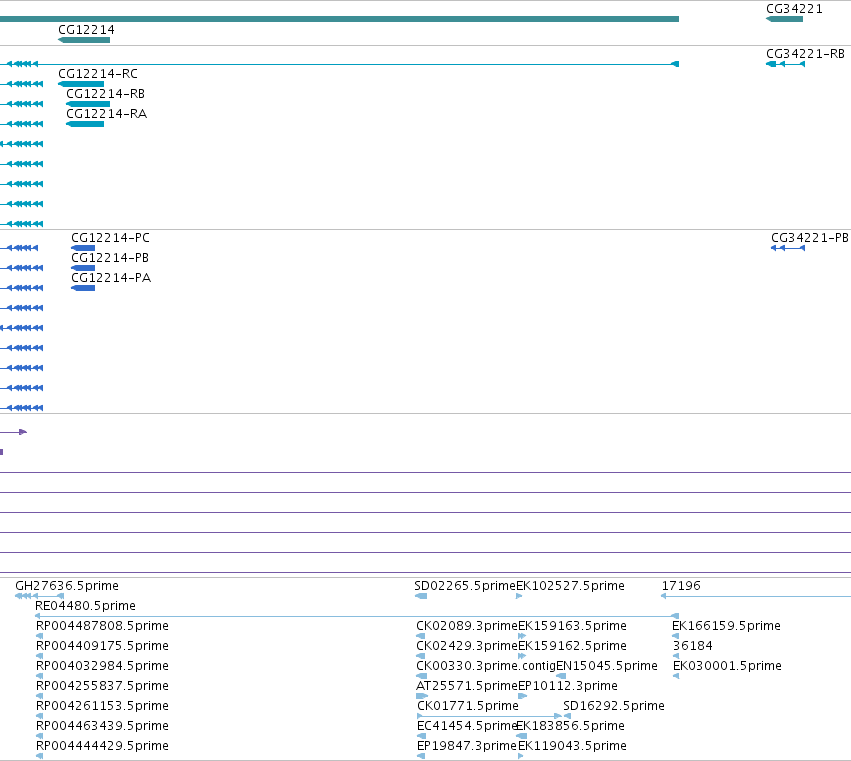
Task: Click RP004409175.5prime EST label
Action: point(102,646)
